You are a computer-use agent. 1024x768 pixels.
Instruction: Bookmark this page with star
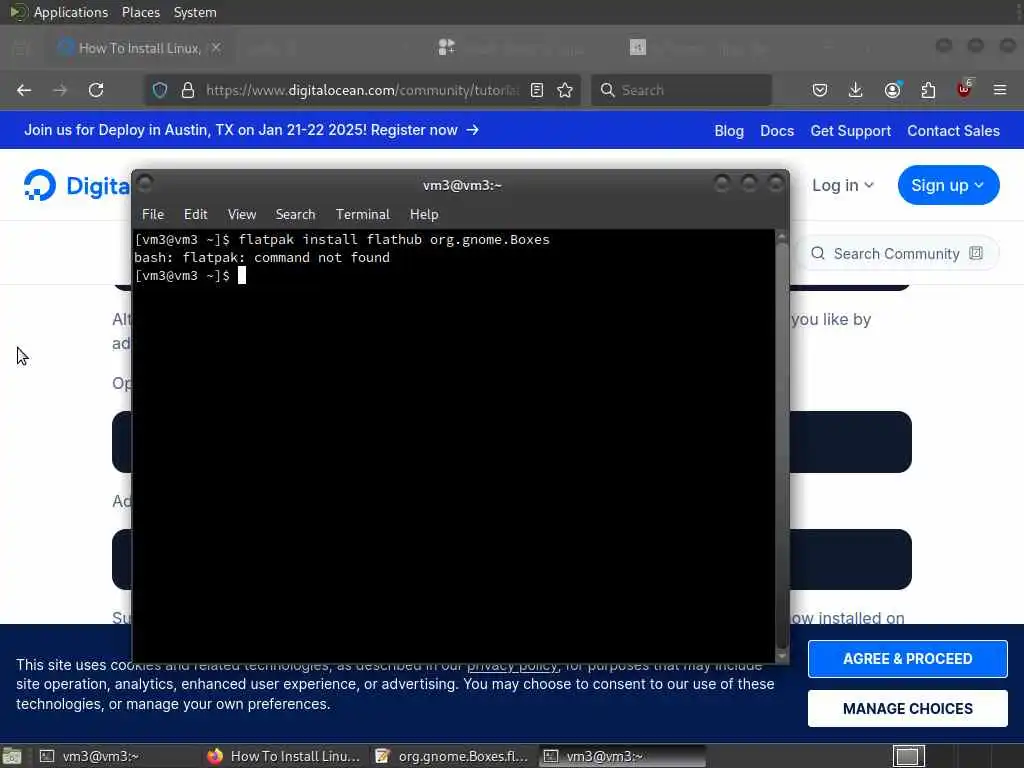tap(565, 90)
